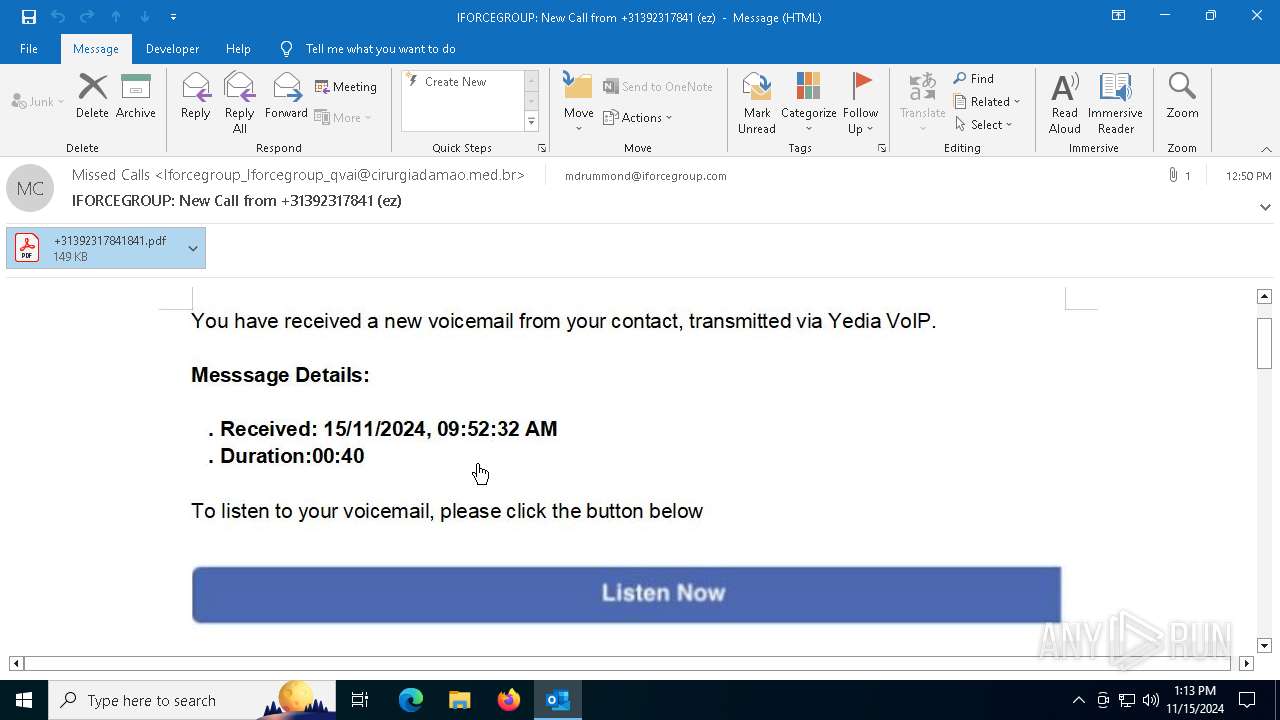Screen dimensions: 1280x720
Task: Click the scroll up arrow of message body
Action: (1264, 296)
